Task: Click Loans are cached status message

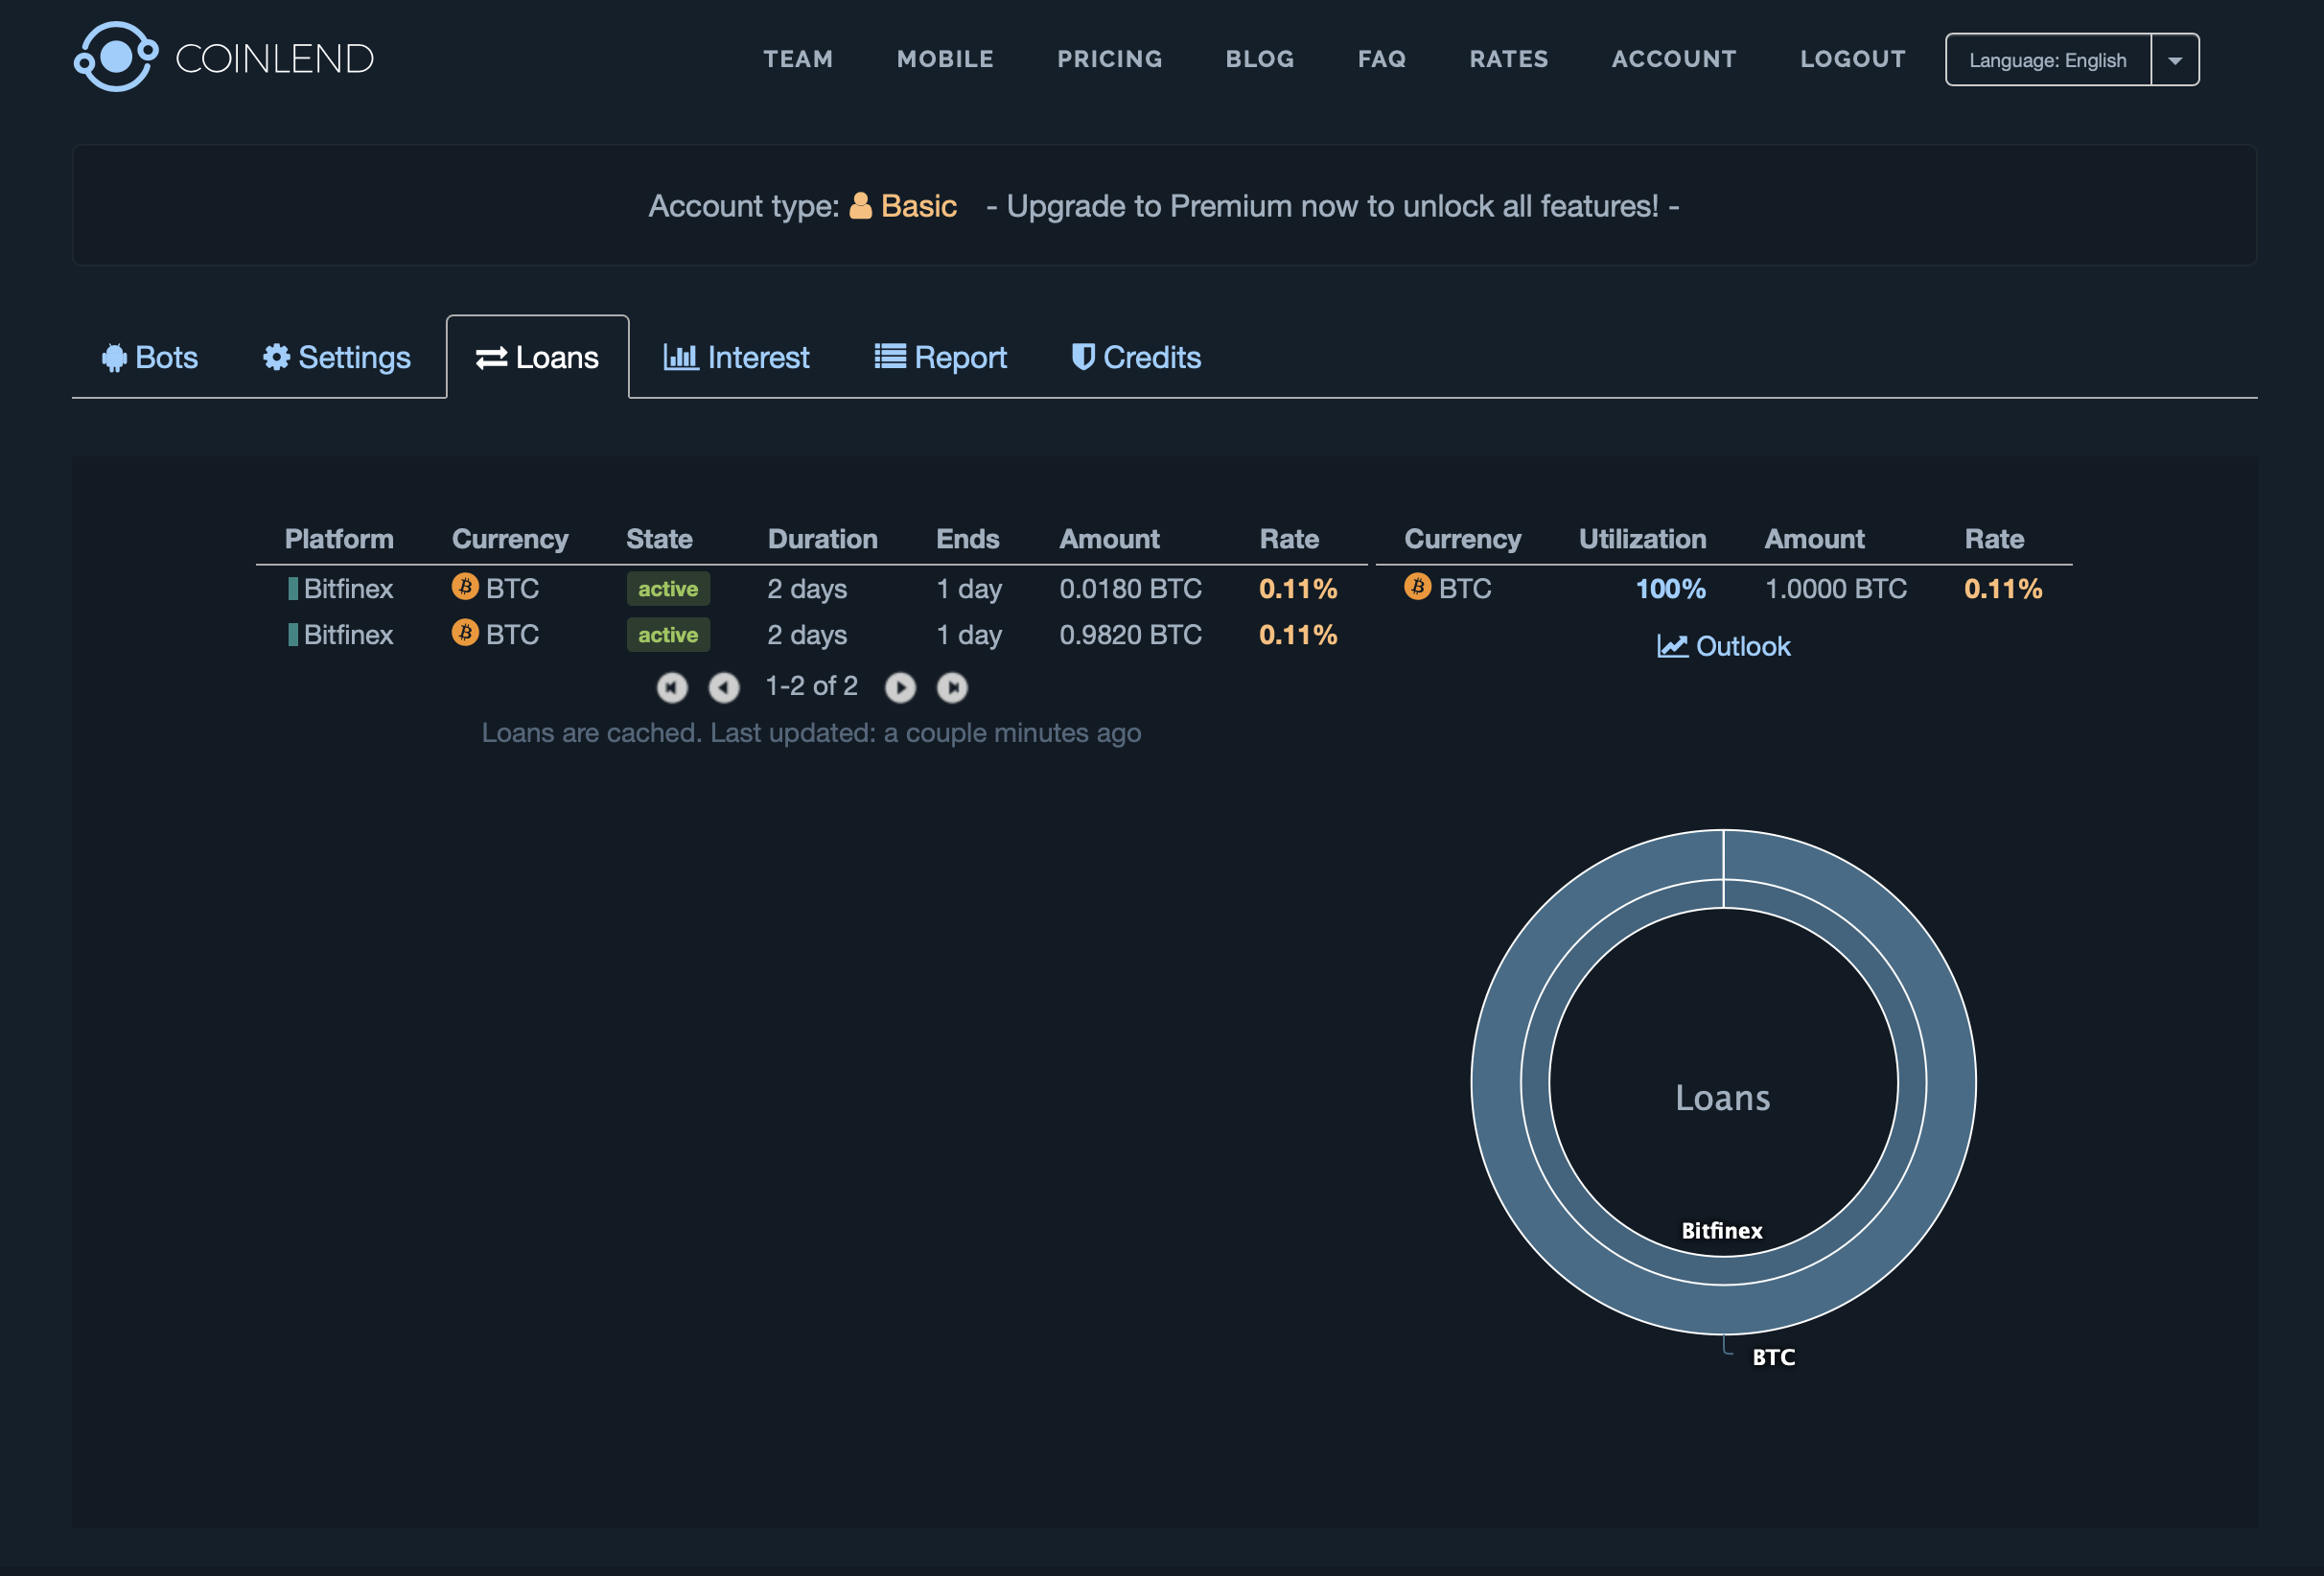Action: 811,732
